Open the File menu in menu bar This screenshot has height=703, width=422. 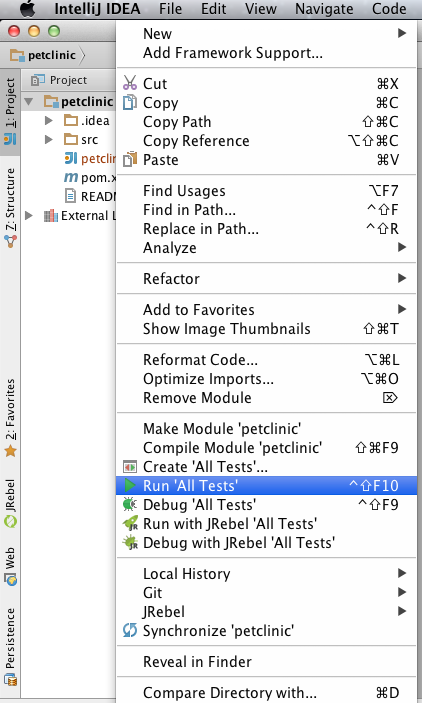(x=170, y=9)
